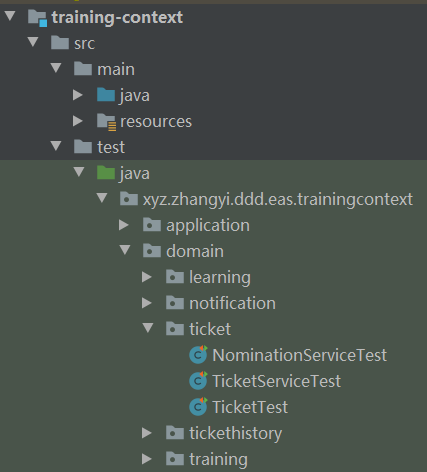Select the test folder label
Screen dimensions: 427x472
(111, 147)
